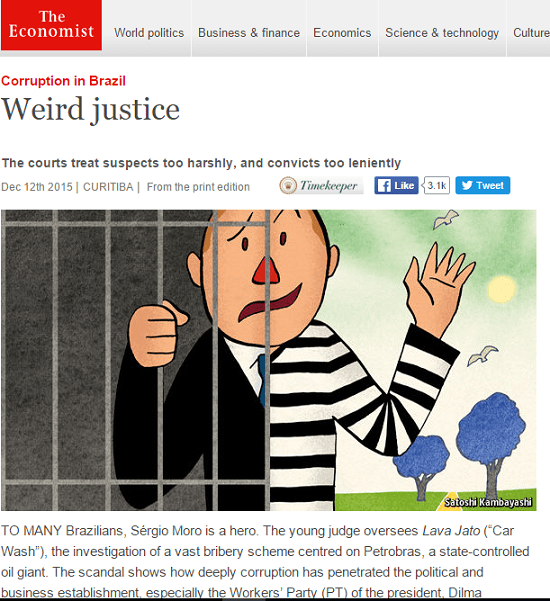Viewport: 550px width, 601px height.
Task: Like the article on Facebook
Action: pyautogui.click(x=396, y=186)
